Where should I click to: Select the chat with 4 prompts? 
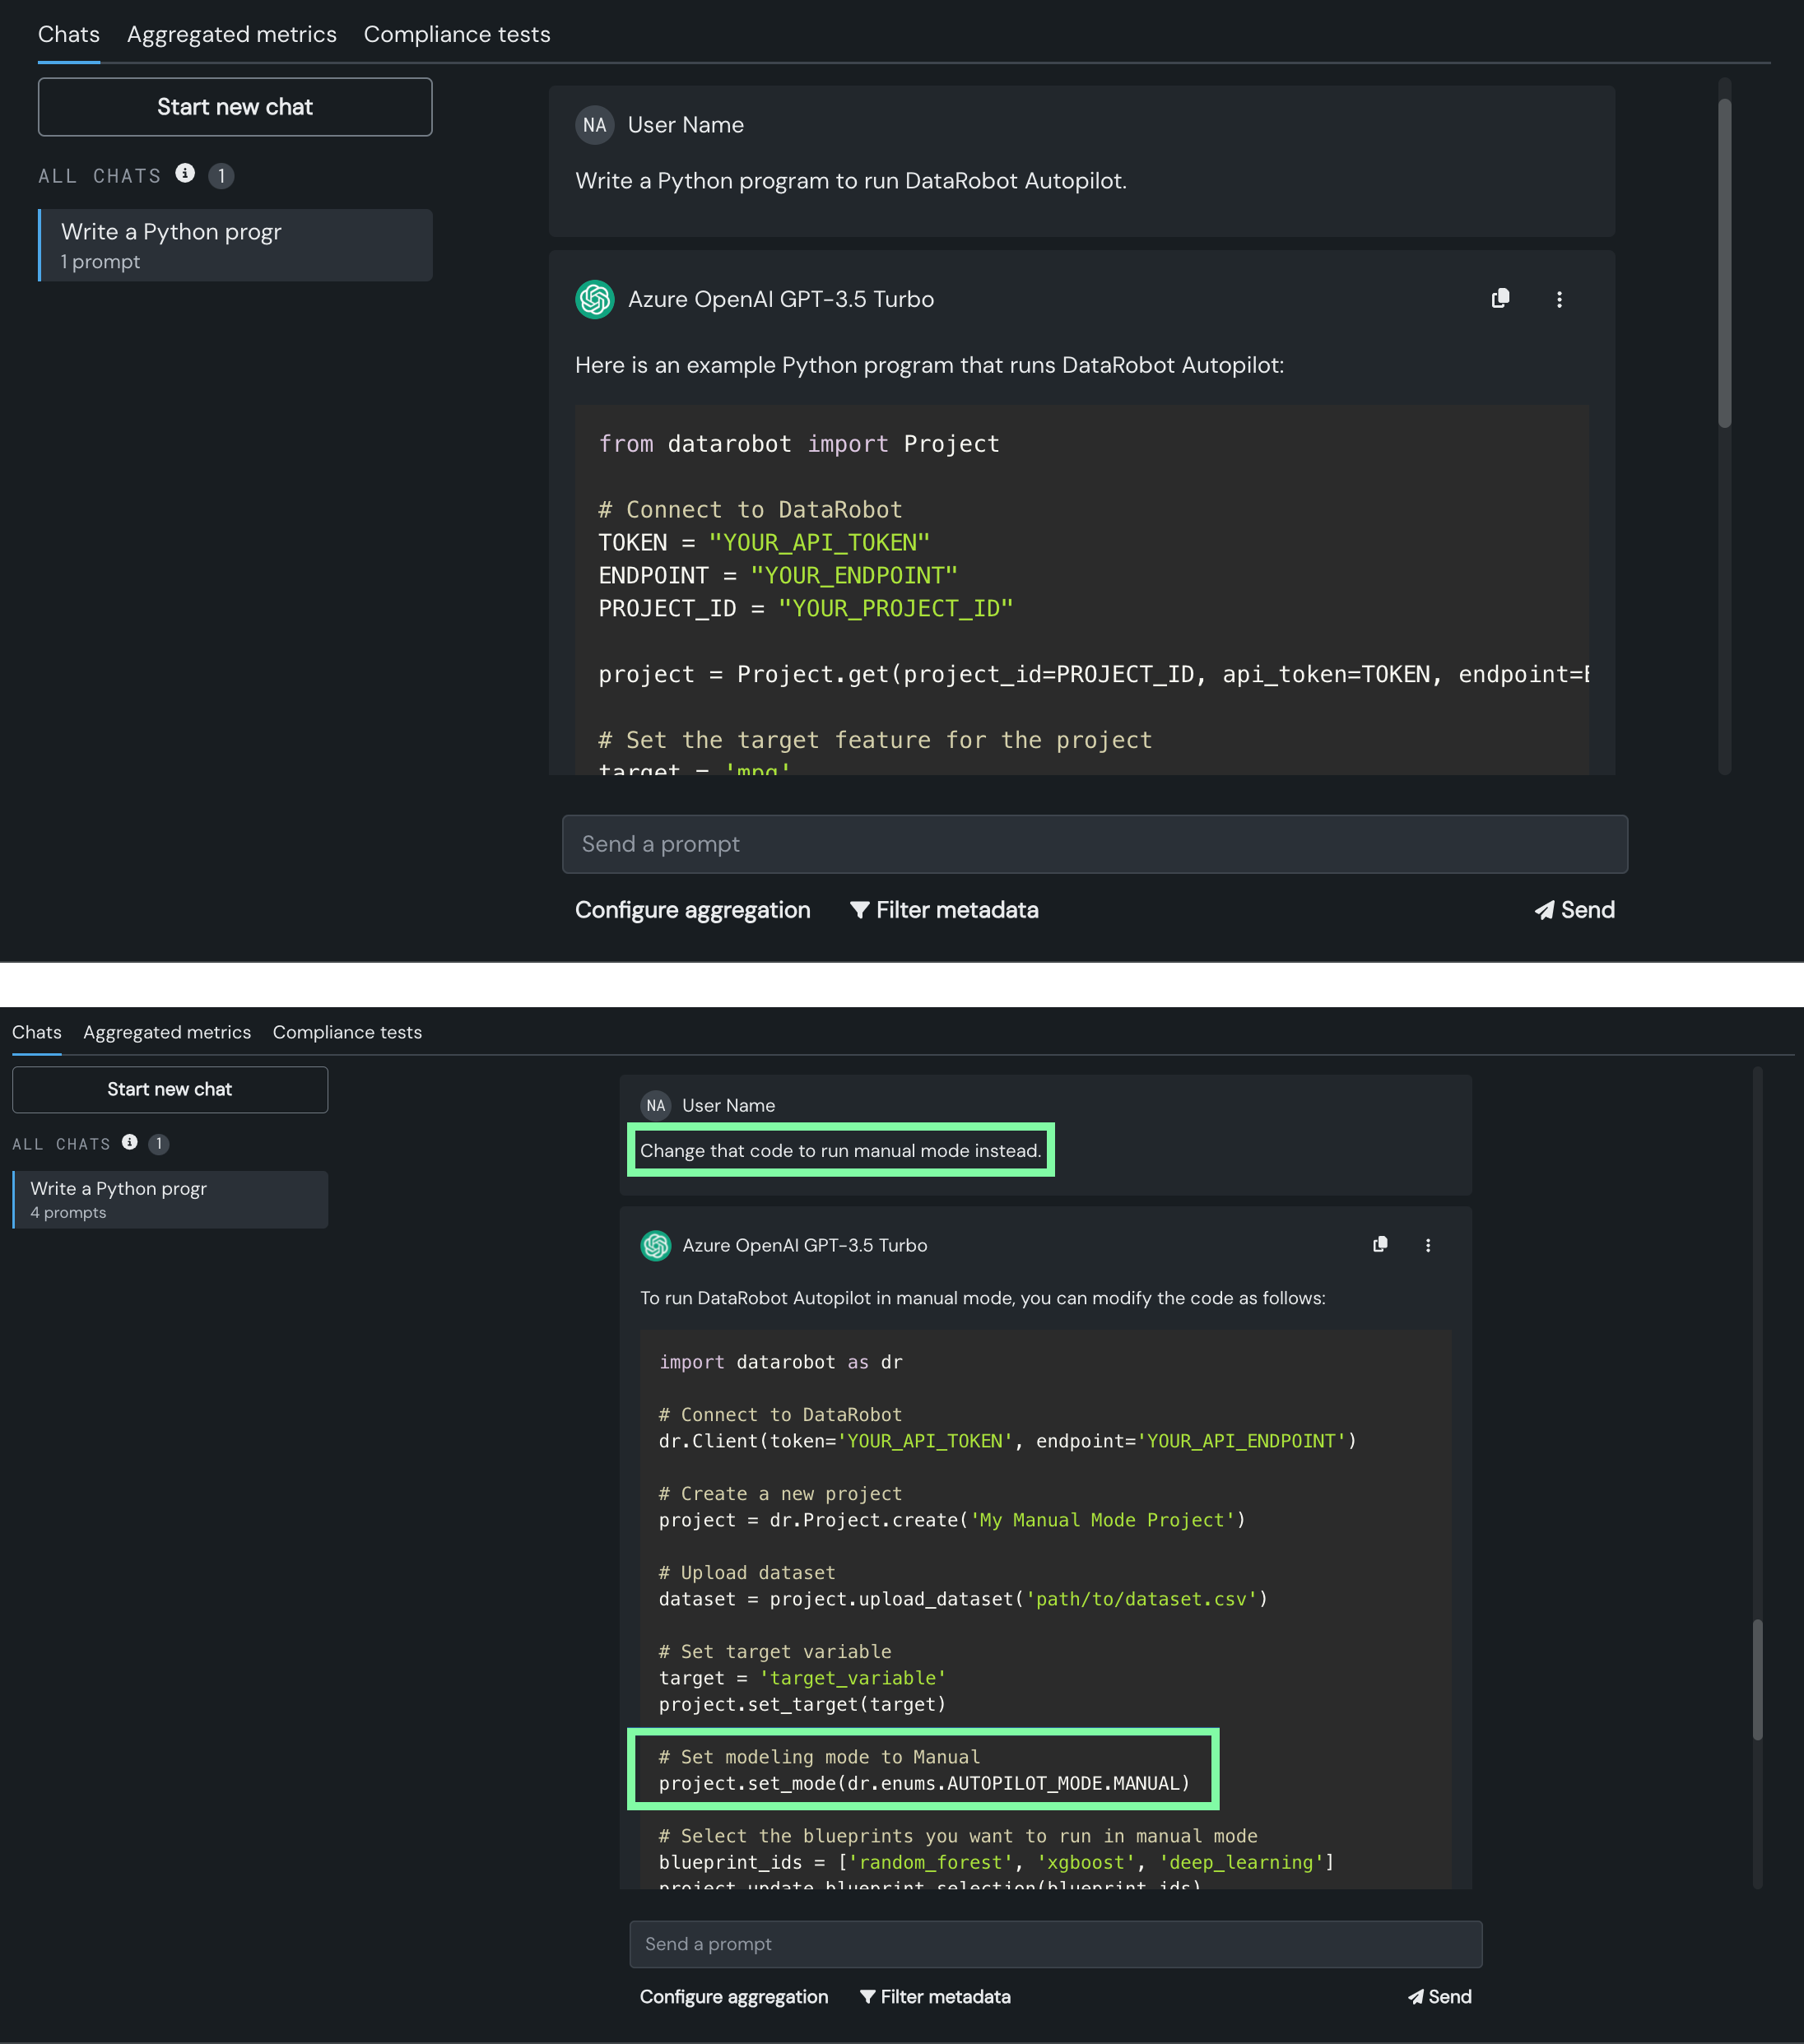(x=170, y=1199)
